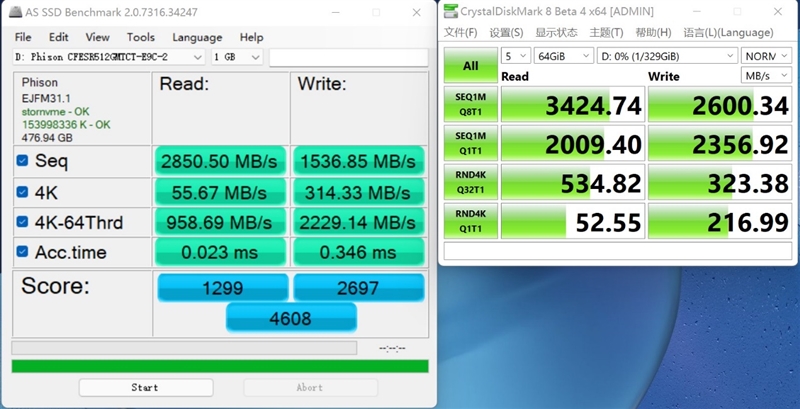
Task: Open the Help menu in AS SSD
Action: pos(252,37)
